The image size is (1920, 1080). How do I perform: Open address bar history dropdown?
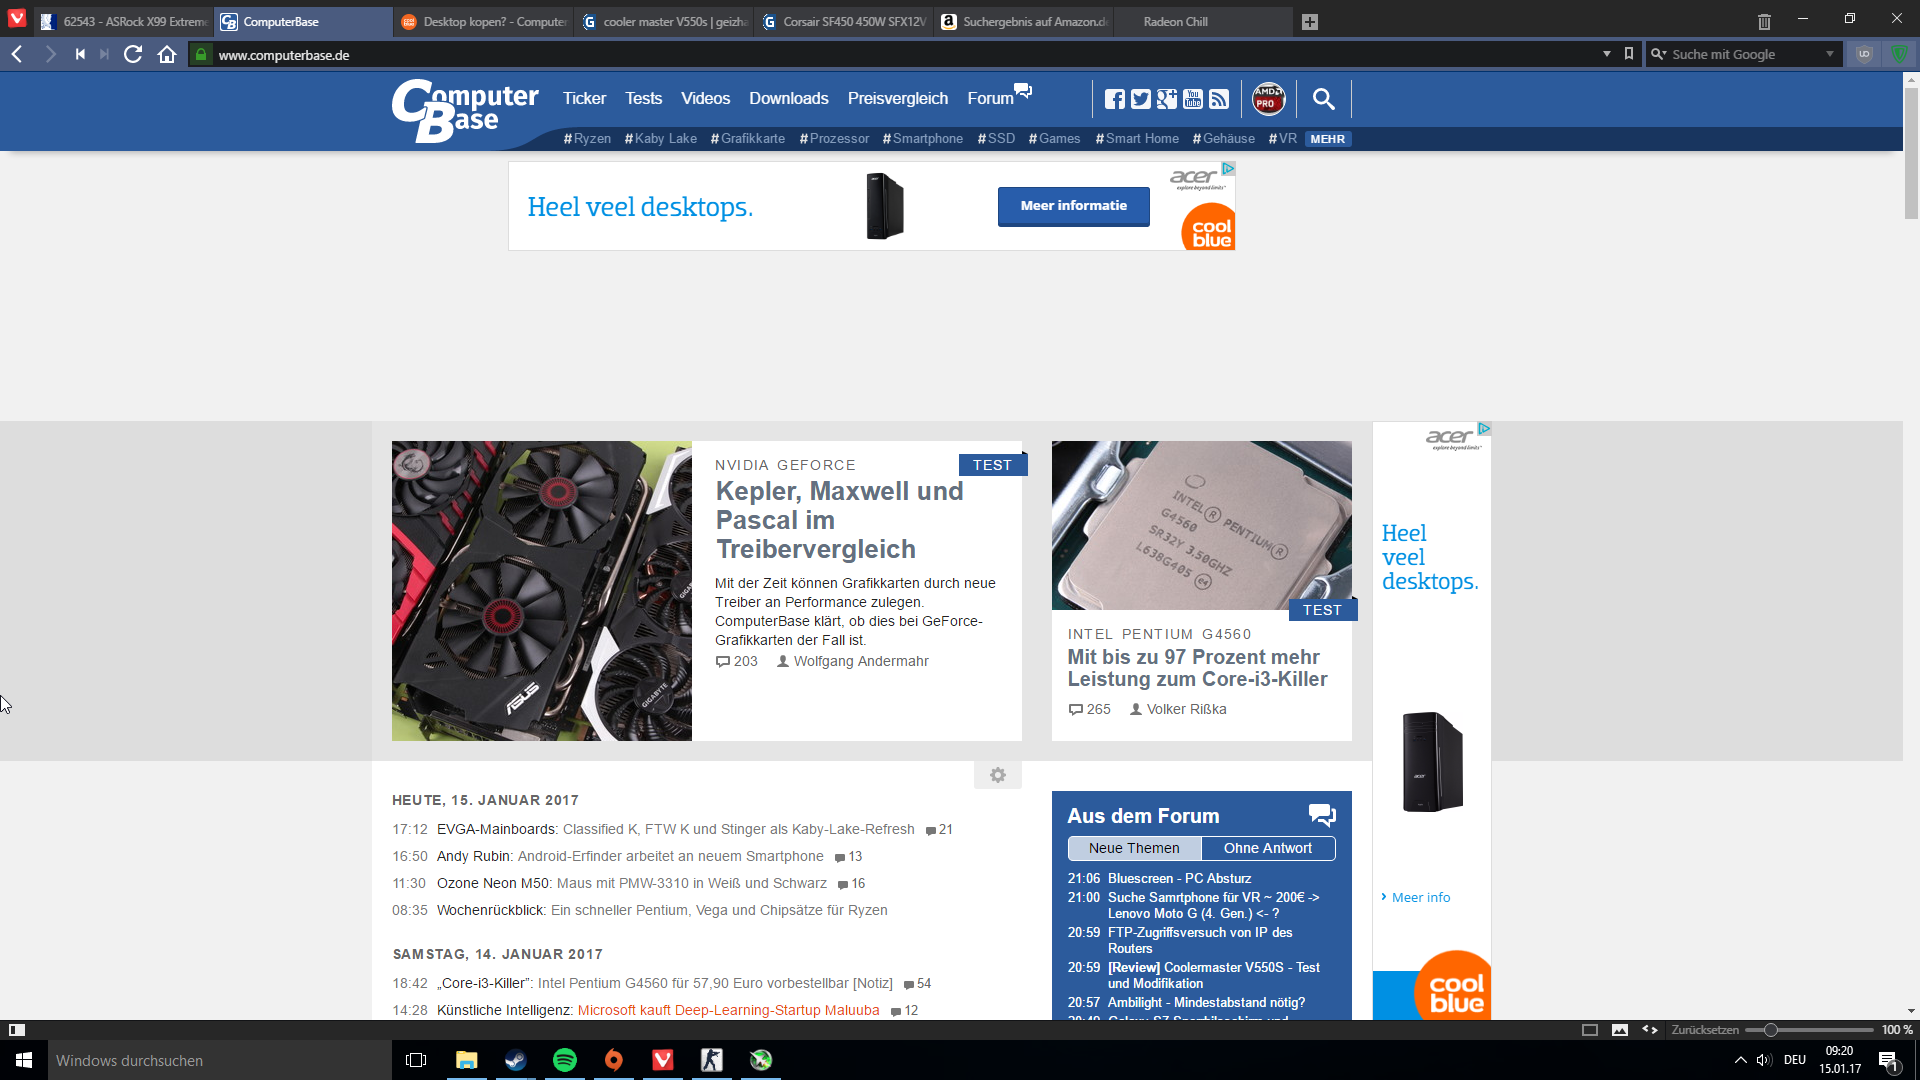tap(1606, 54)
